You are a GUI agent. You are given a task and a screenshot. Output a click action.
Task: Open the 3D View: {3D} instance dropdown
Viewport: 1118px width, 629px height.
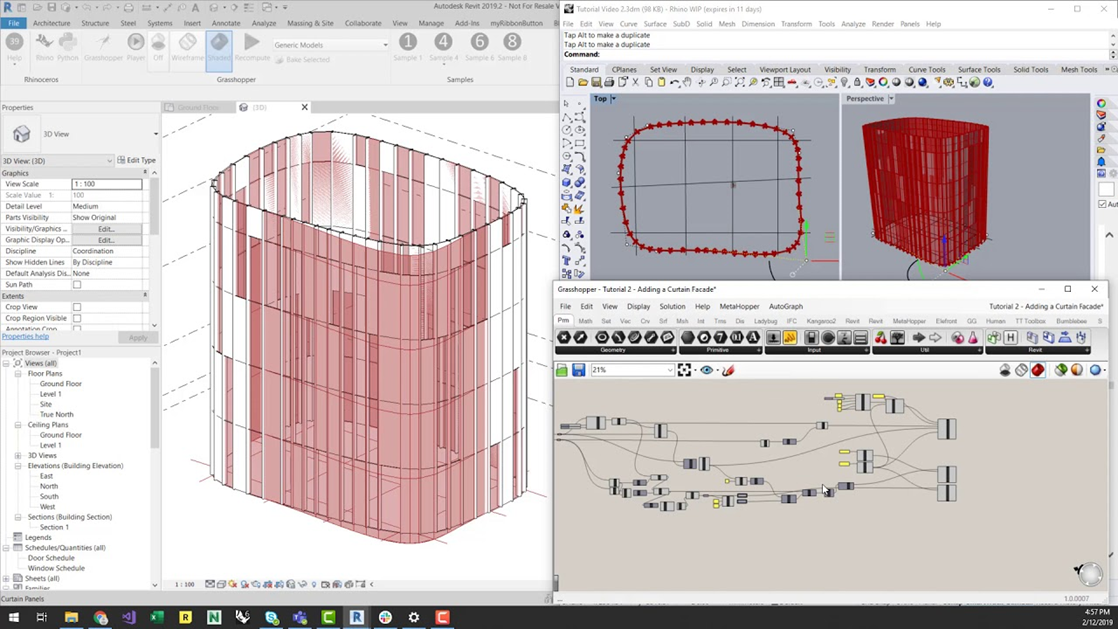point(109,161)
